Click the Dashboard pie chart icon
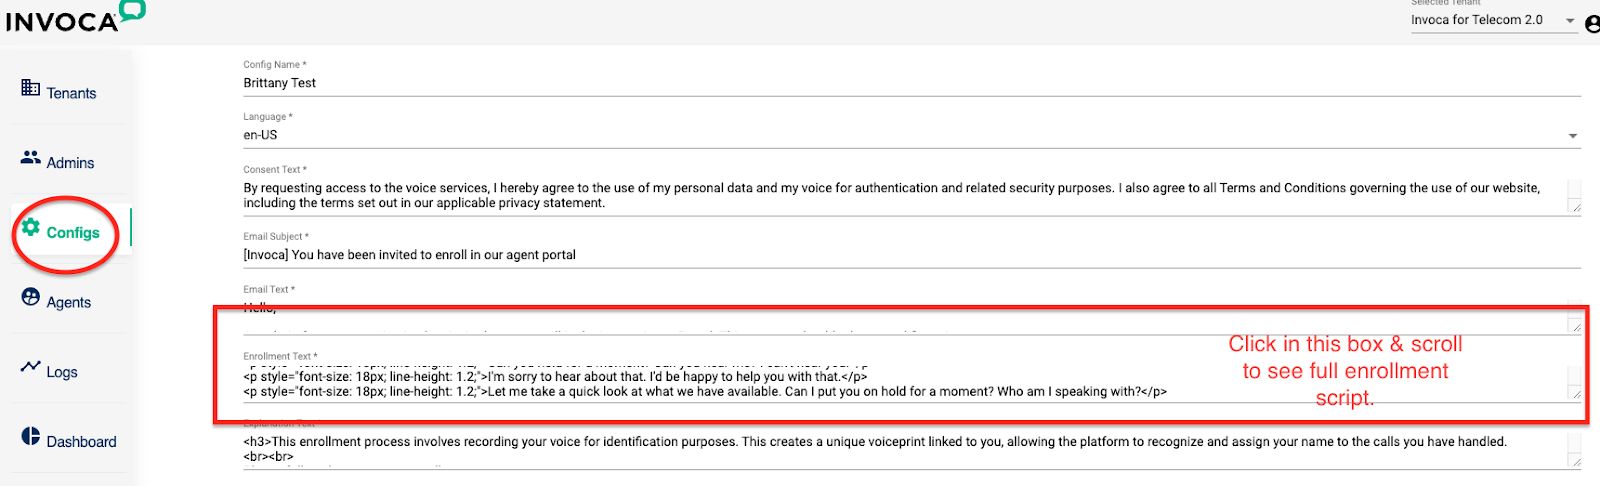 (31, 436)
